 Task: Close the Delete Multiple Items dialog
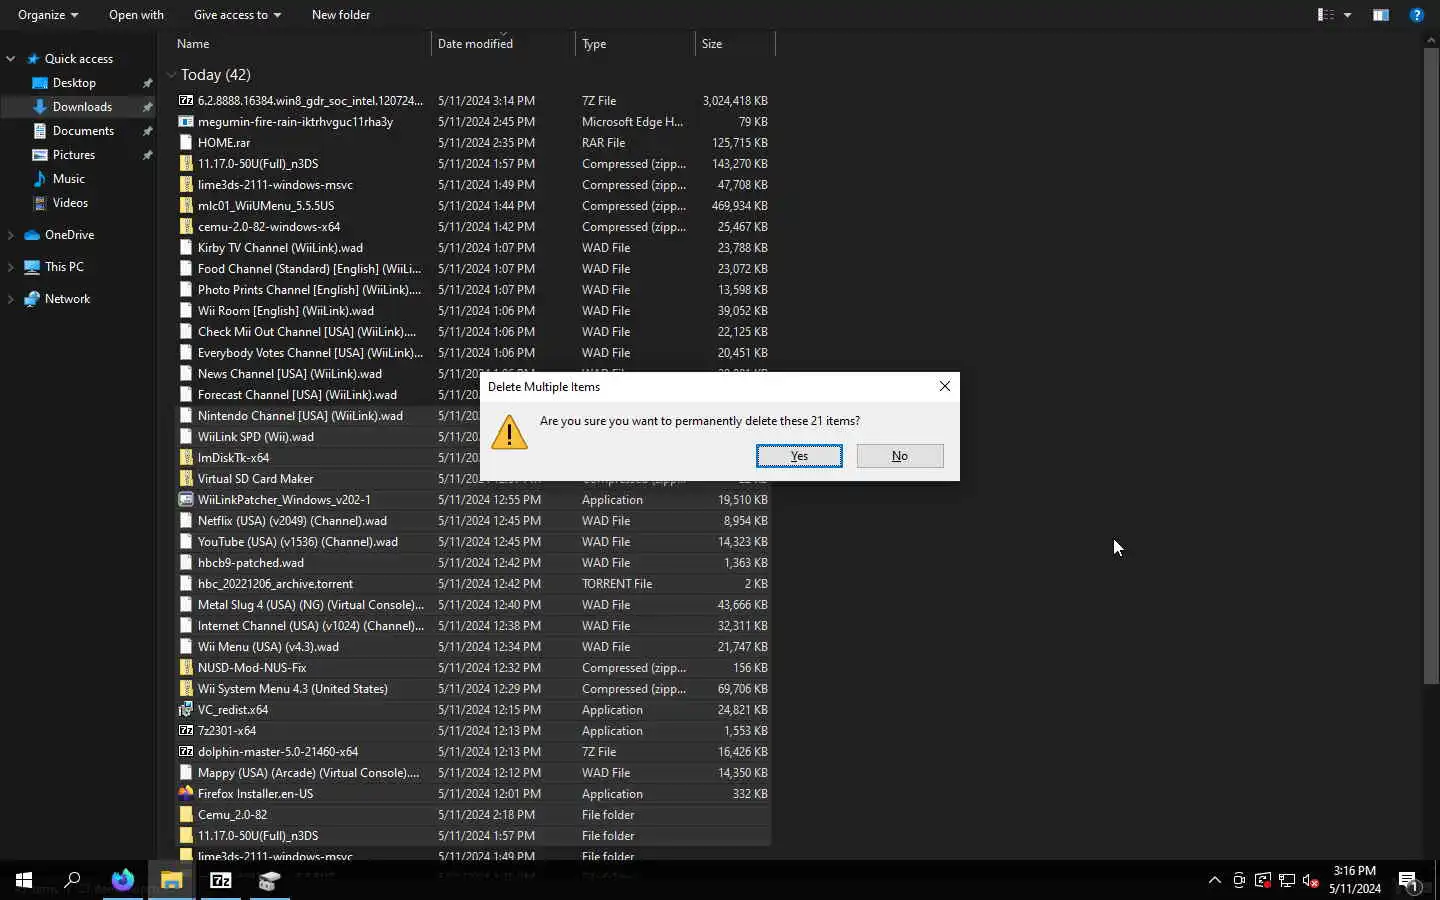[945, 386]
